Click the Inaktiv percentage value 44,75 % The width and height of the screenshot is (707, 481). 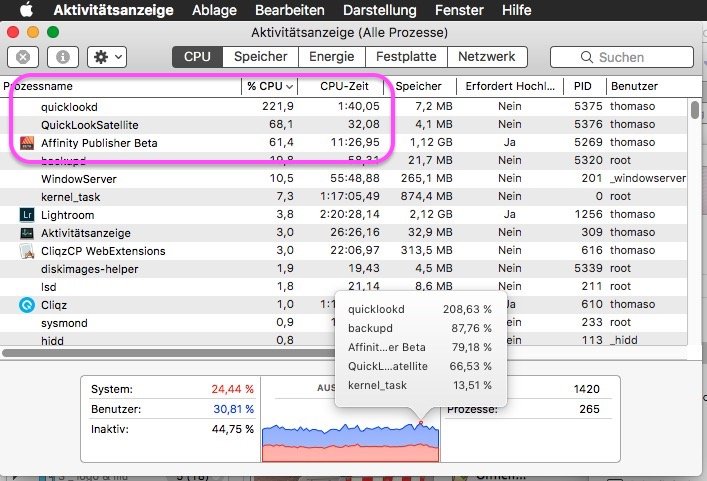point(233,429)
